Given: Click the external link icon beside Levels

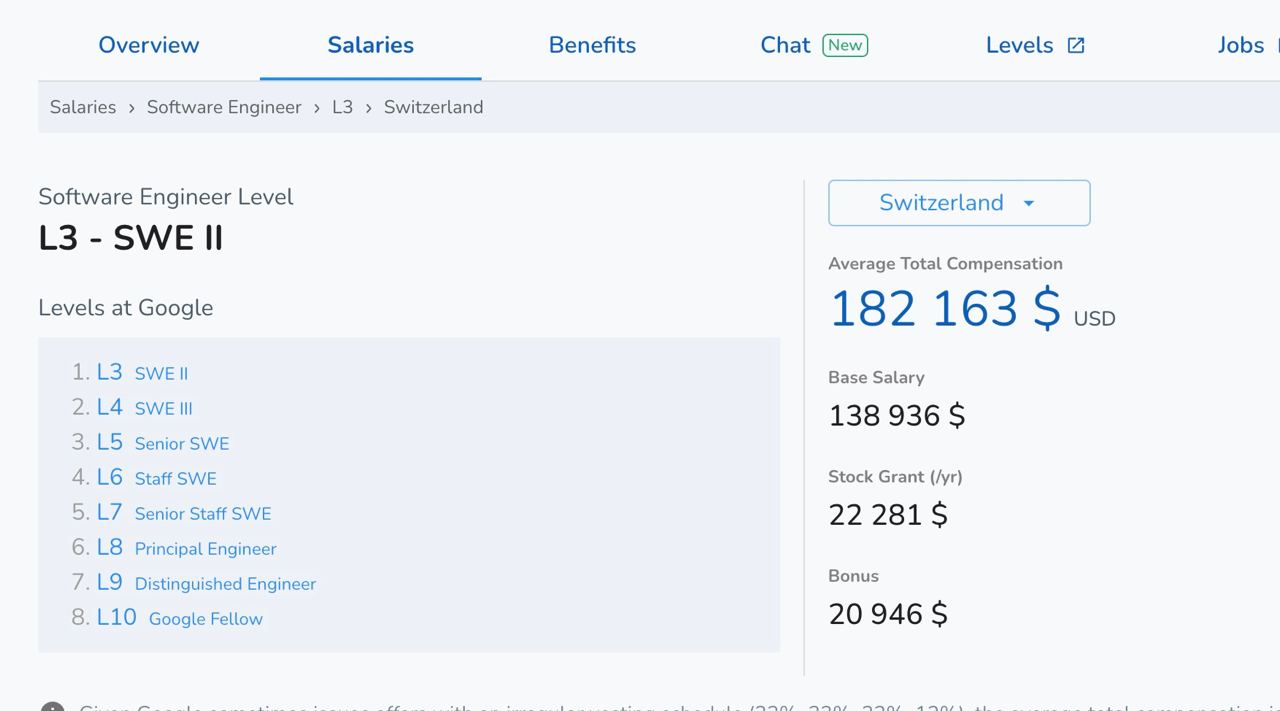Looking at the screenshot, I should coord(1076,45).
